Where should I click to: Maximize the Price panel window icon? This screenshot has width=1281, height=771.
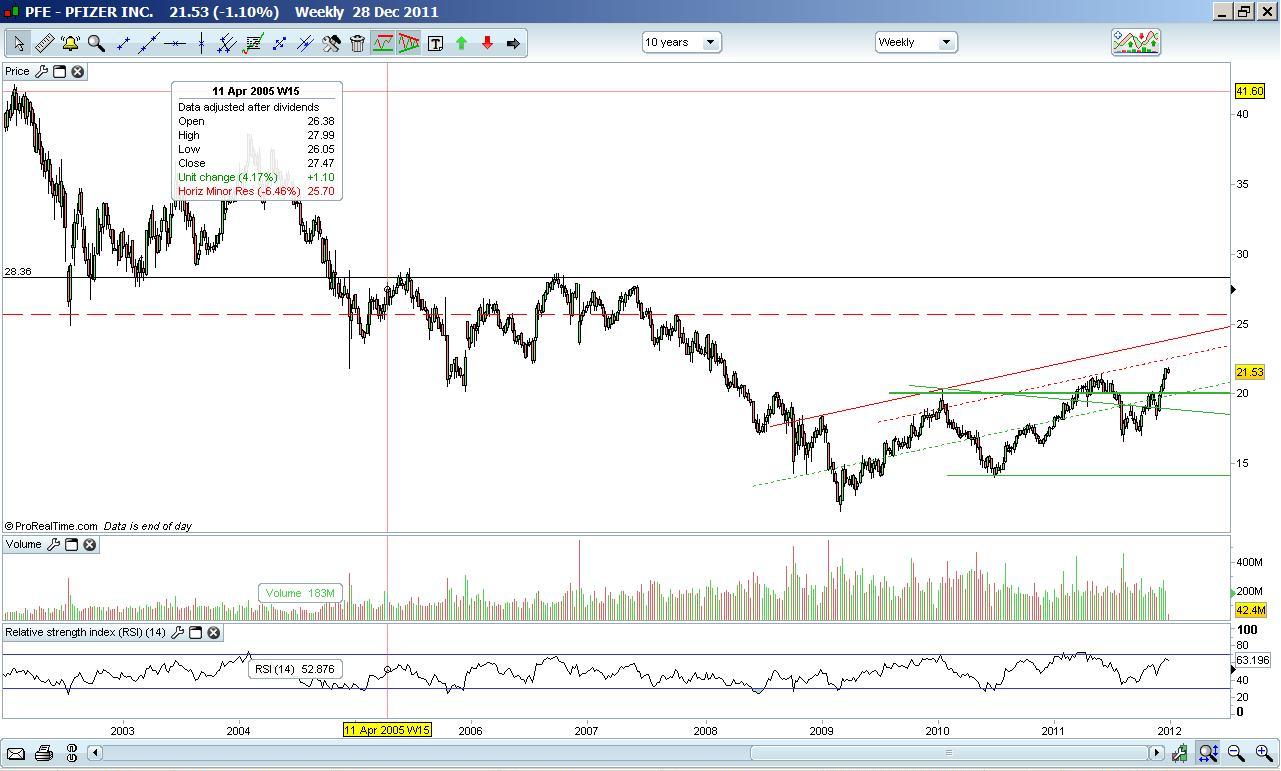pos(59,71)
